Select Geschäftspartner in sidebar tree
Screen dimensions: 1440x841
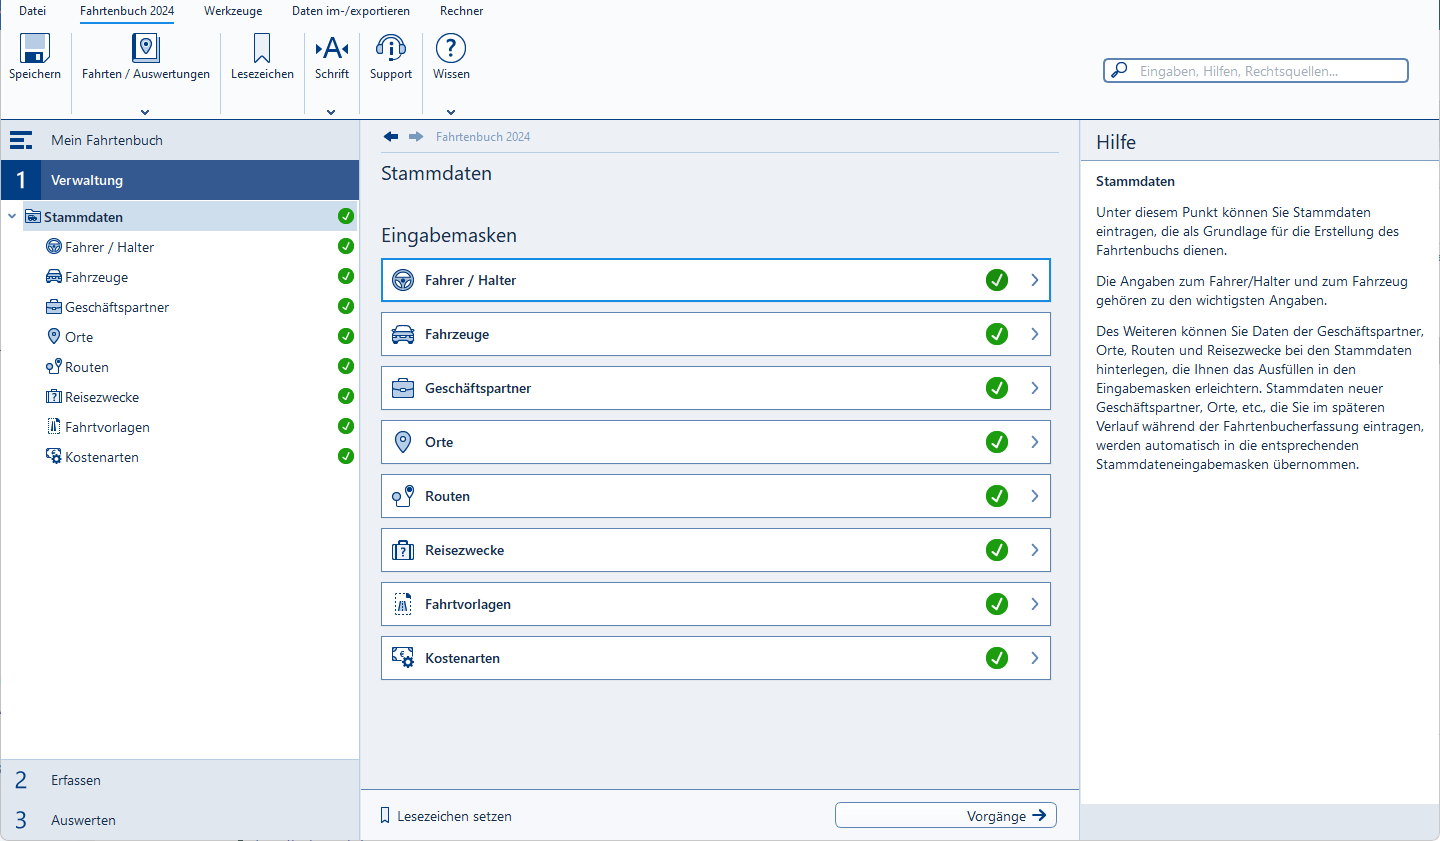(117, 307)
